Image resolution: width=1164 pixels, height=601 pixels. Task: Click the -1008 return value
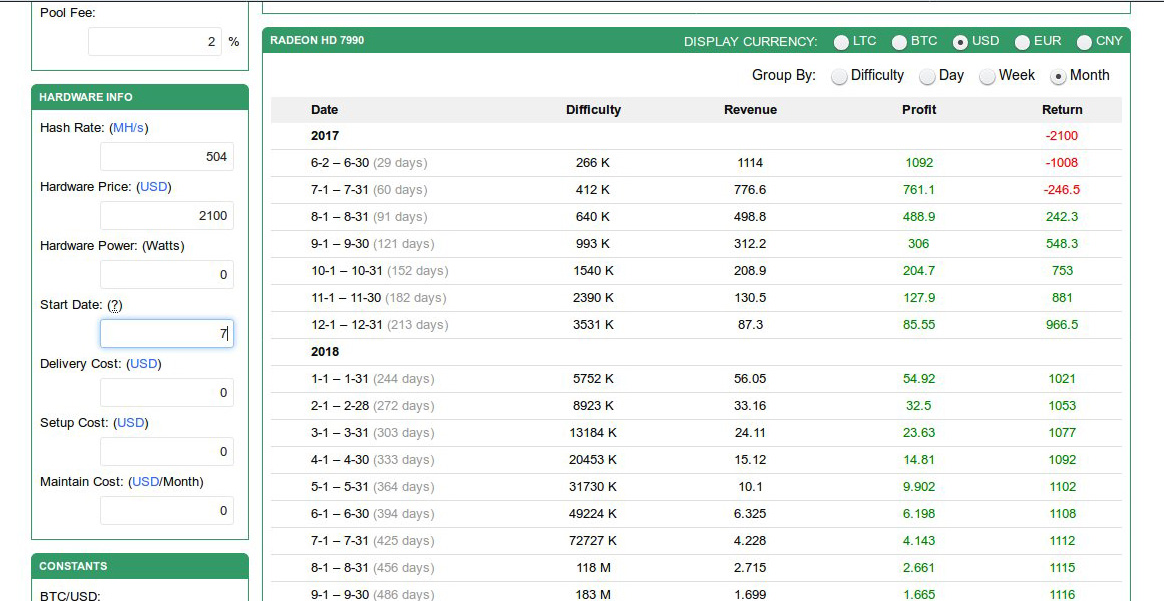tap(1062, 162)
